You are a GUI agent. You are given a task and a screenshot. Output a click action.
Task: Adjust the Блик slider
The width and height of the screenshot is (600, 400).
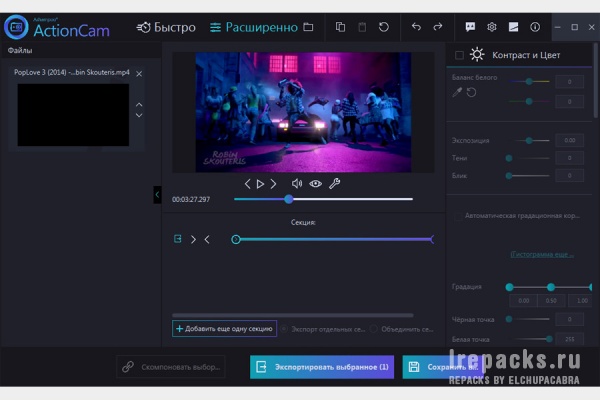click(529, 176)
